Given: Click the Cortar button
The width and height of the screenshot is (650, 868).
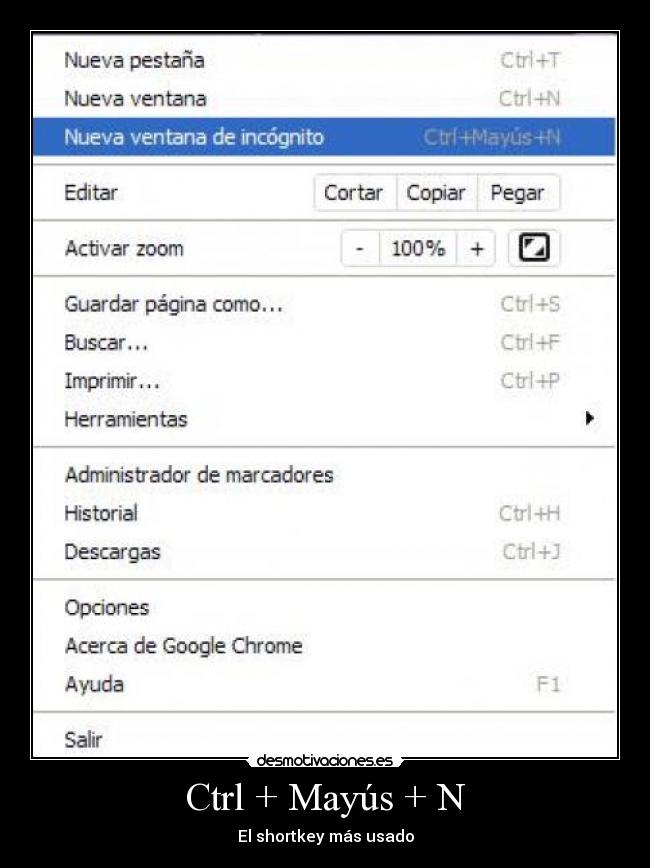Looking at the screenshot, I should click(355, 193).
